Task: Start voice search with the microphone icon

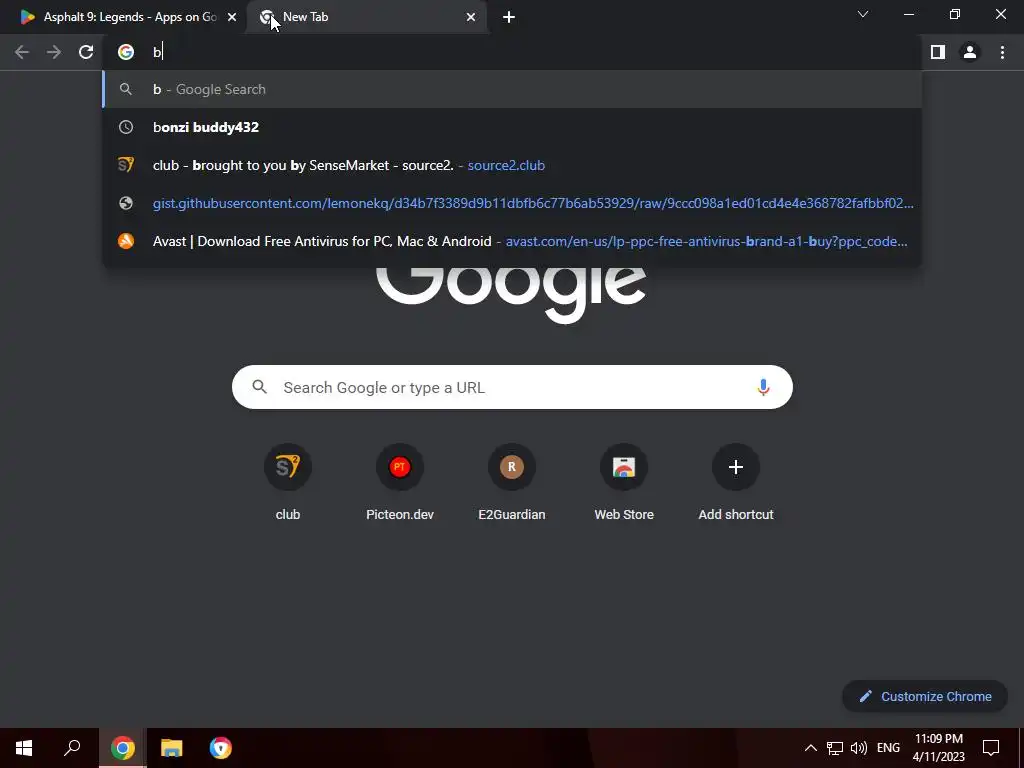Action: coord(763,387)
